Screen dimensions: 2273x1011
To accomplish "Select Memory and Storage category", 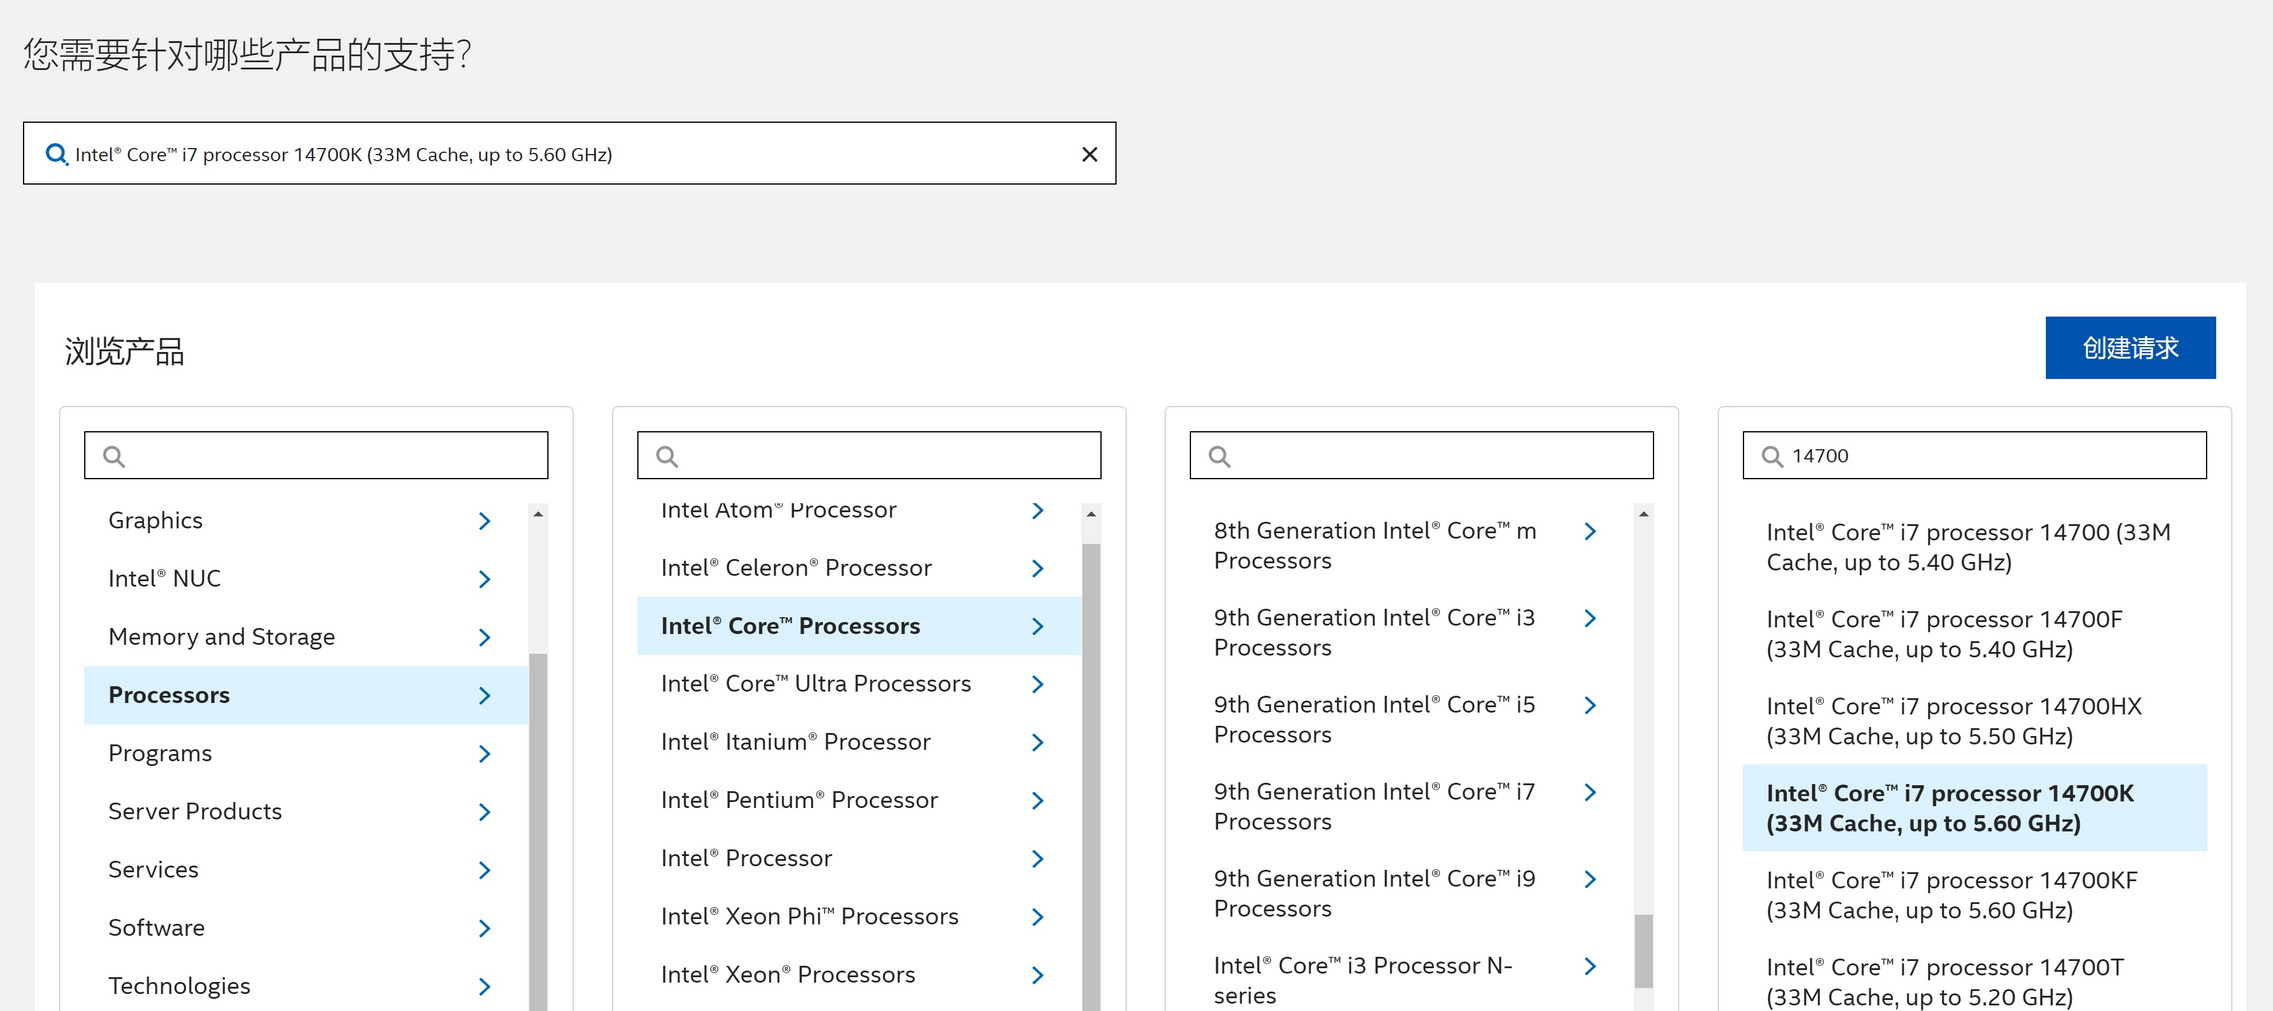I will (x=305, y=637).
